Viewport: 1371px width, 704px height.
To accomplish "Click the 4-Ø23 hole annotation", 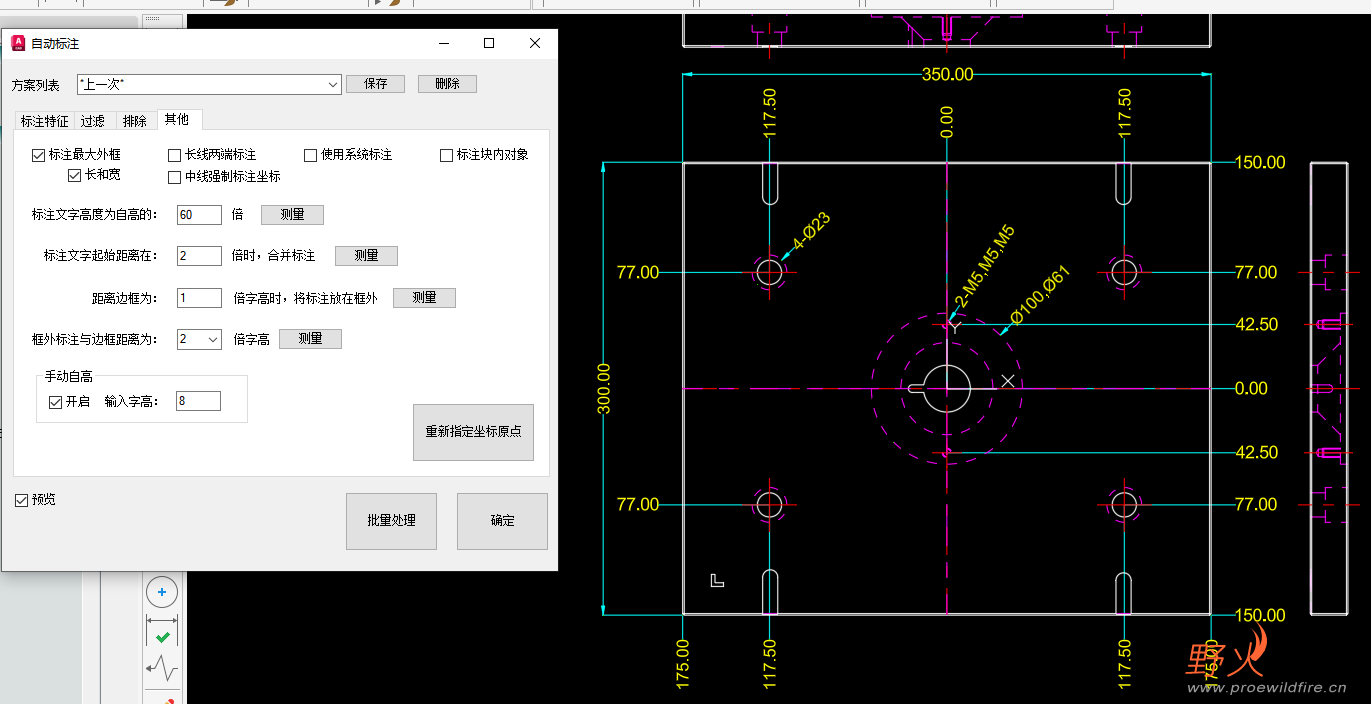I will coord(811,232).
